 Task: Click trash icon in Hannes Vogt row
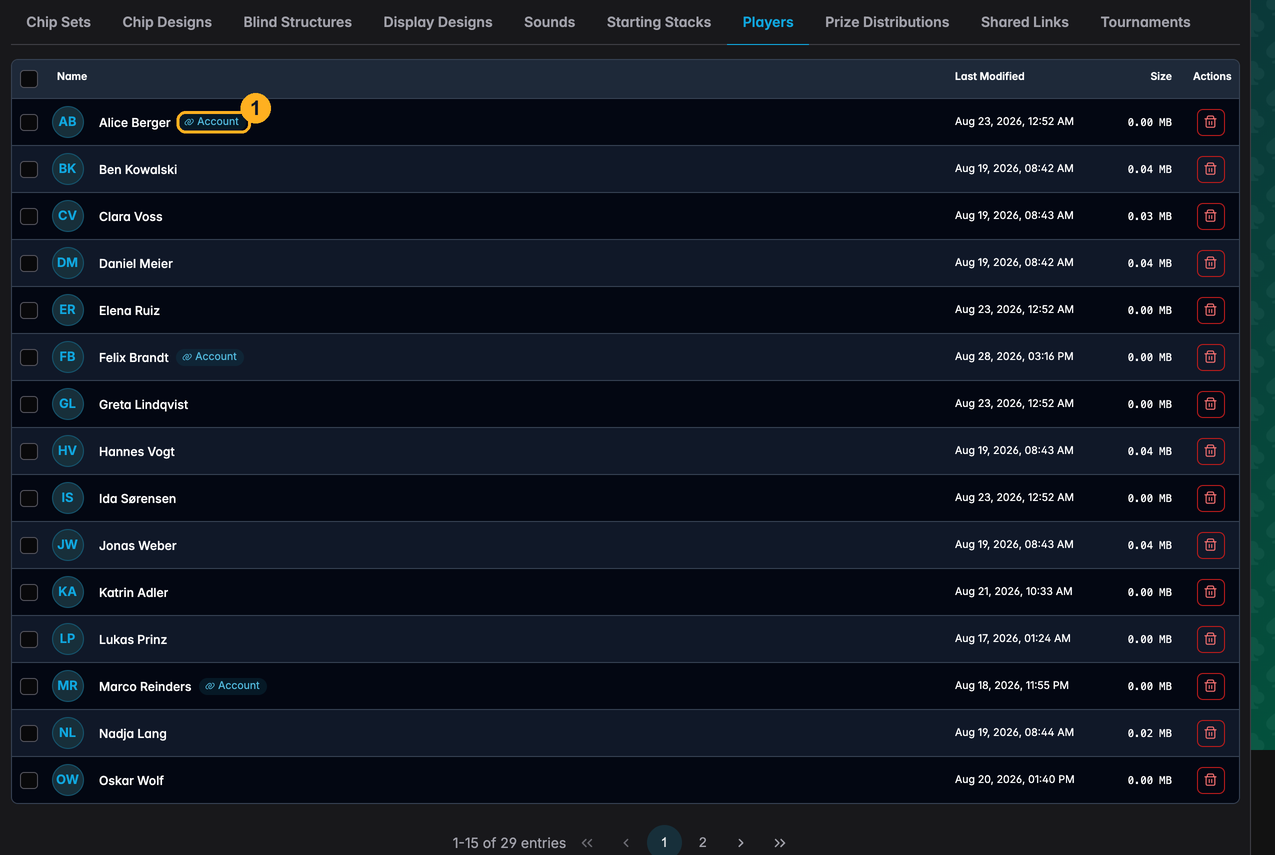tap(1210, 451)
